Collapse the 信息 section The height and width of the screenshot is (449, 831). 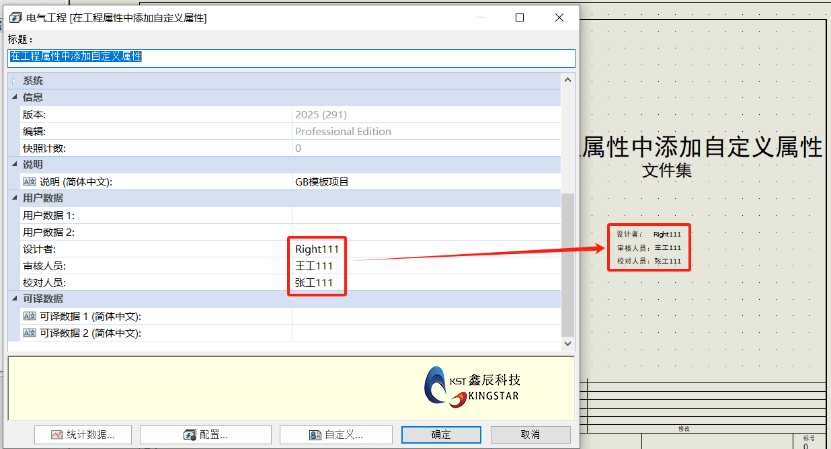tap(14, 97)
